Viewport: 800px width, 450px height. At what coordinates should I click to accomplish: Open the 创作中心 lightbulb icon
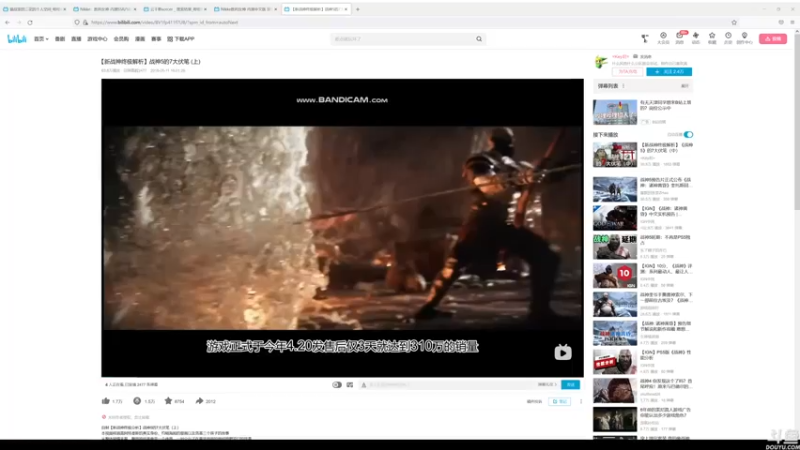744,38
